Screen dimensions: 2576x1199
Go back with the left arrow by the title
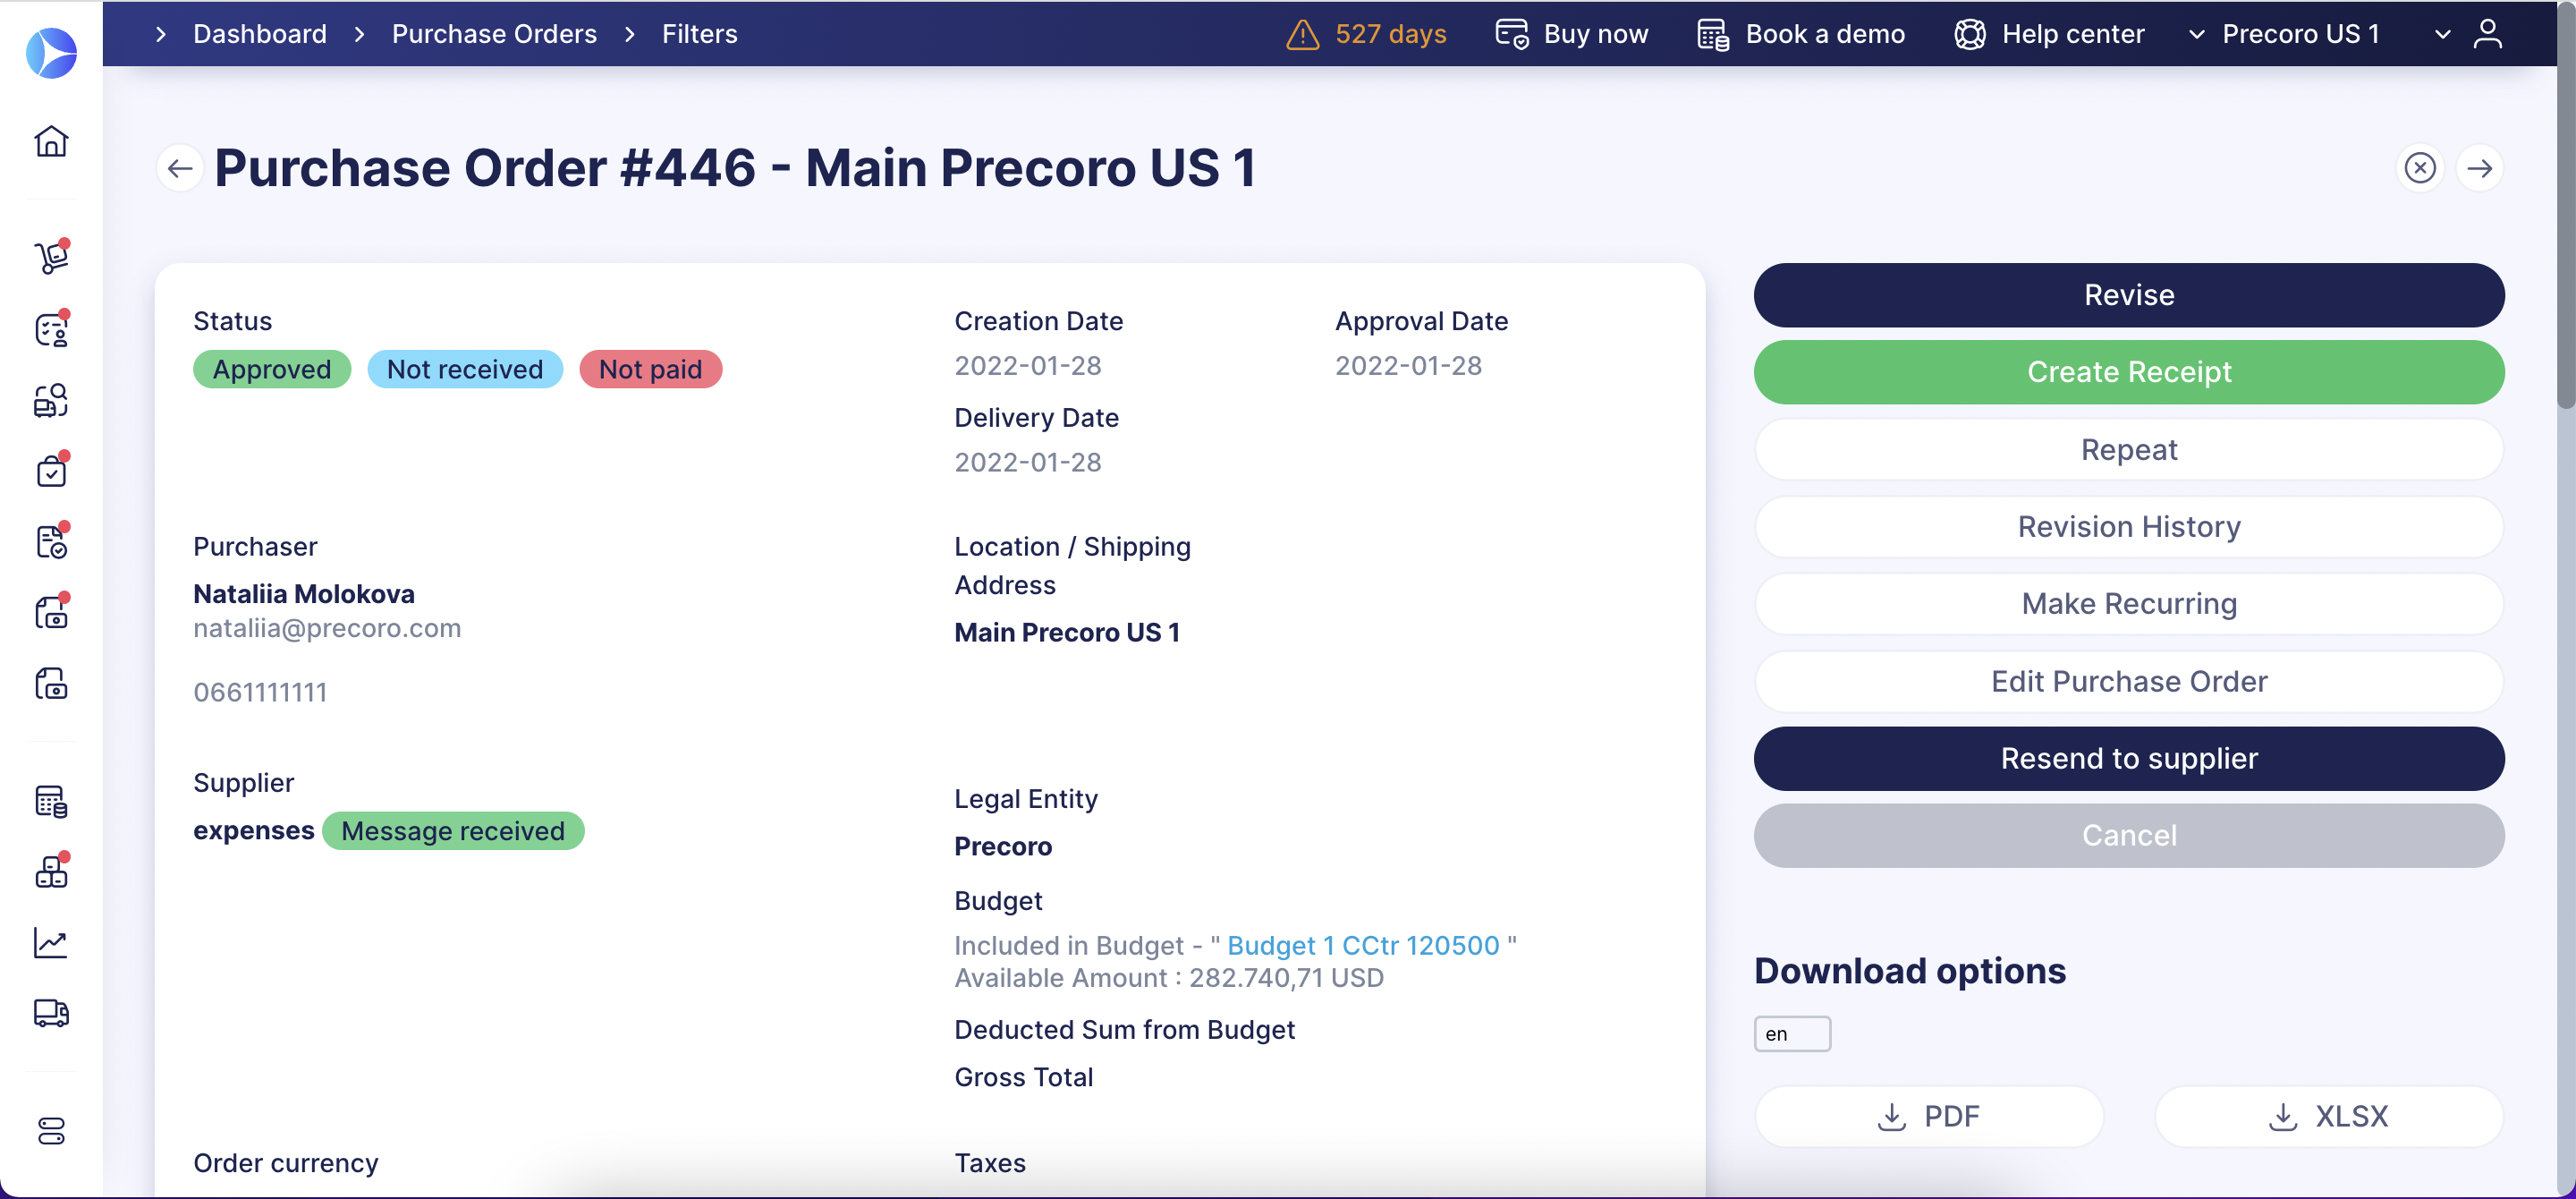[x=180, y=168]
